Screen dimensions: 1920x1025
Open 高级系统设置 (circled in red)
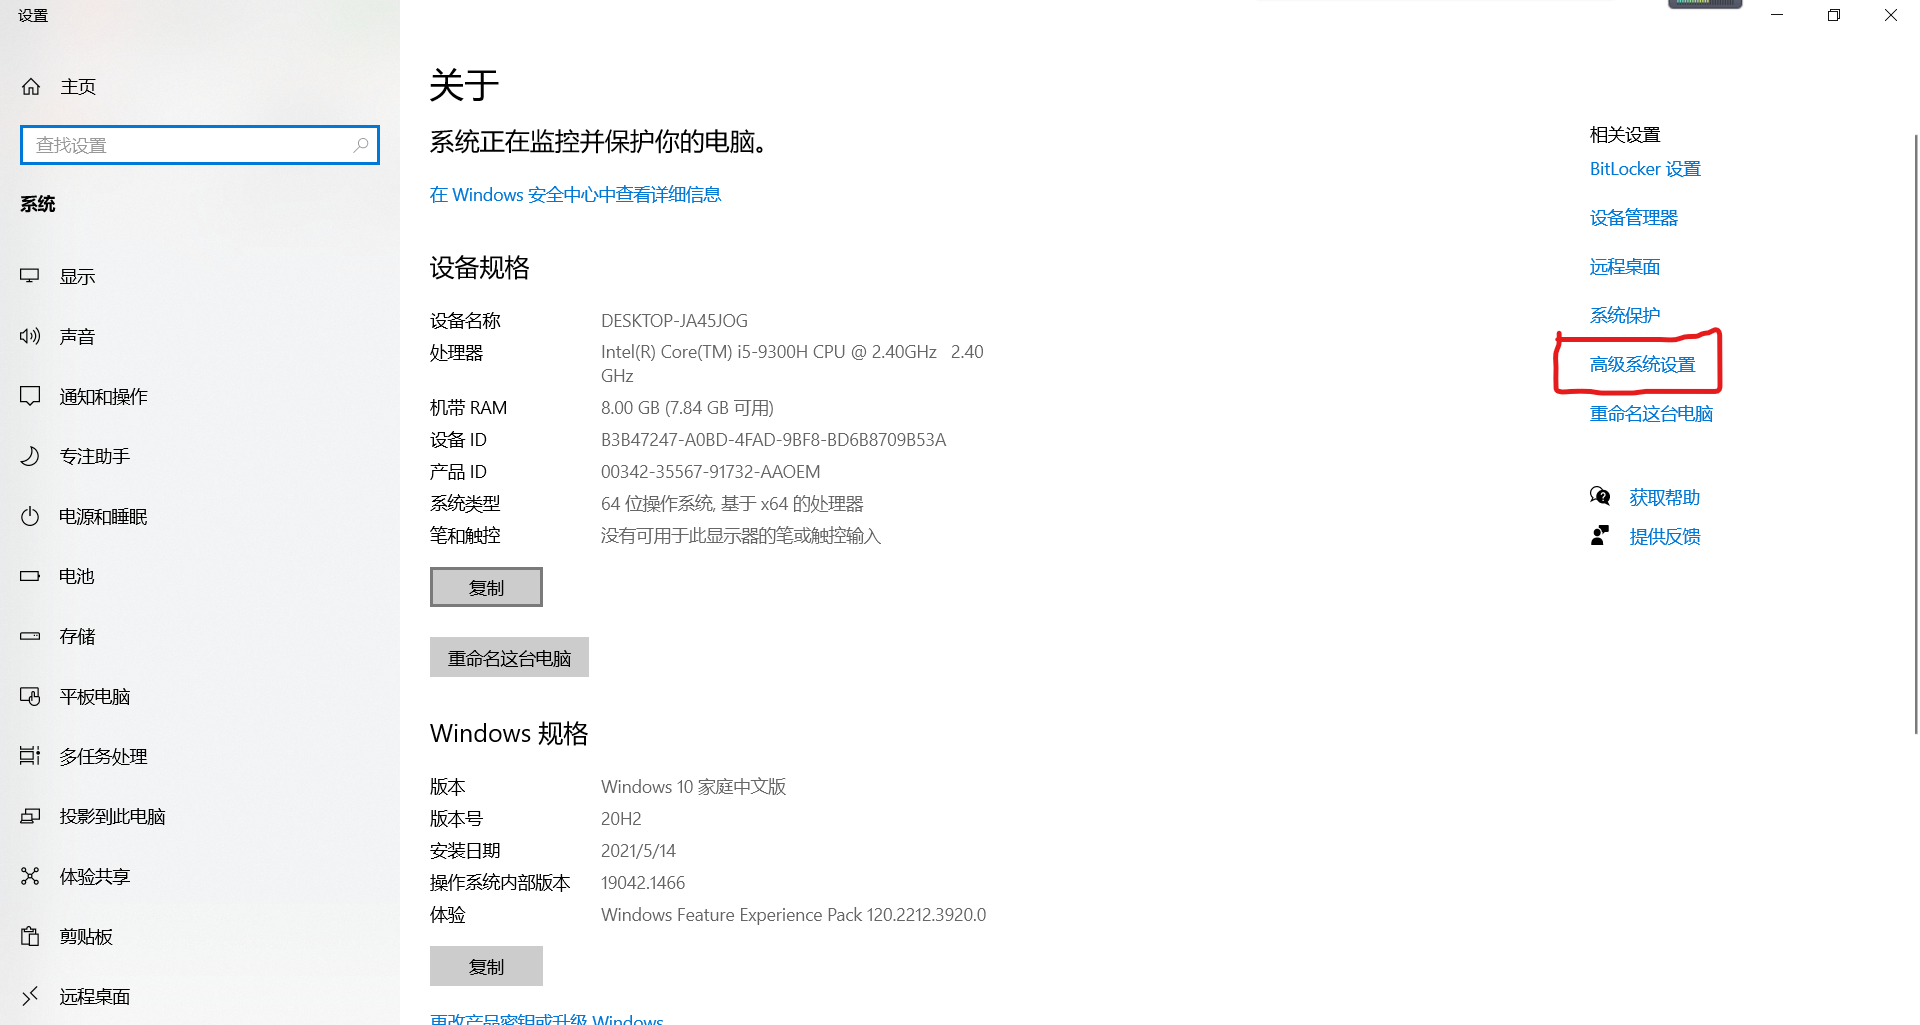(1642, 364)
